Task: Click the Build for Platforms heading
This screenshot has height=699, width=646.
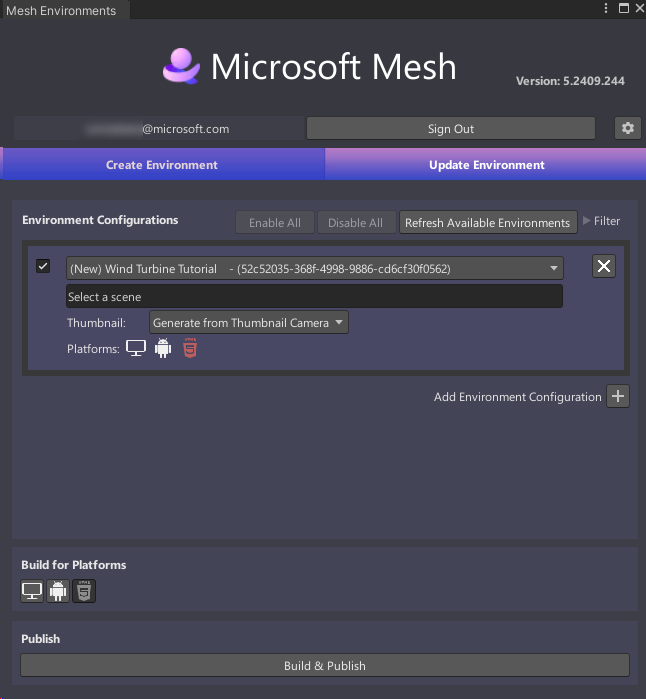Action: pos(74,565)
